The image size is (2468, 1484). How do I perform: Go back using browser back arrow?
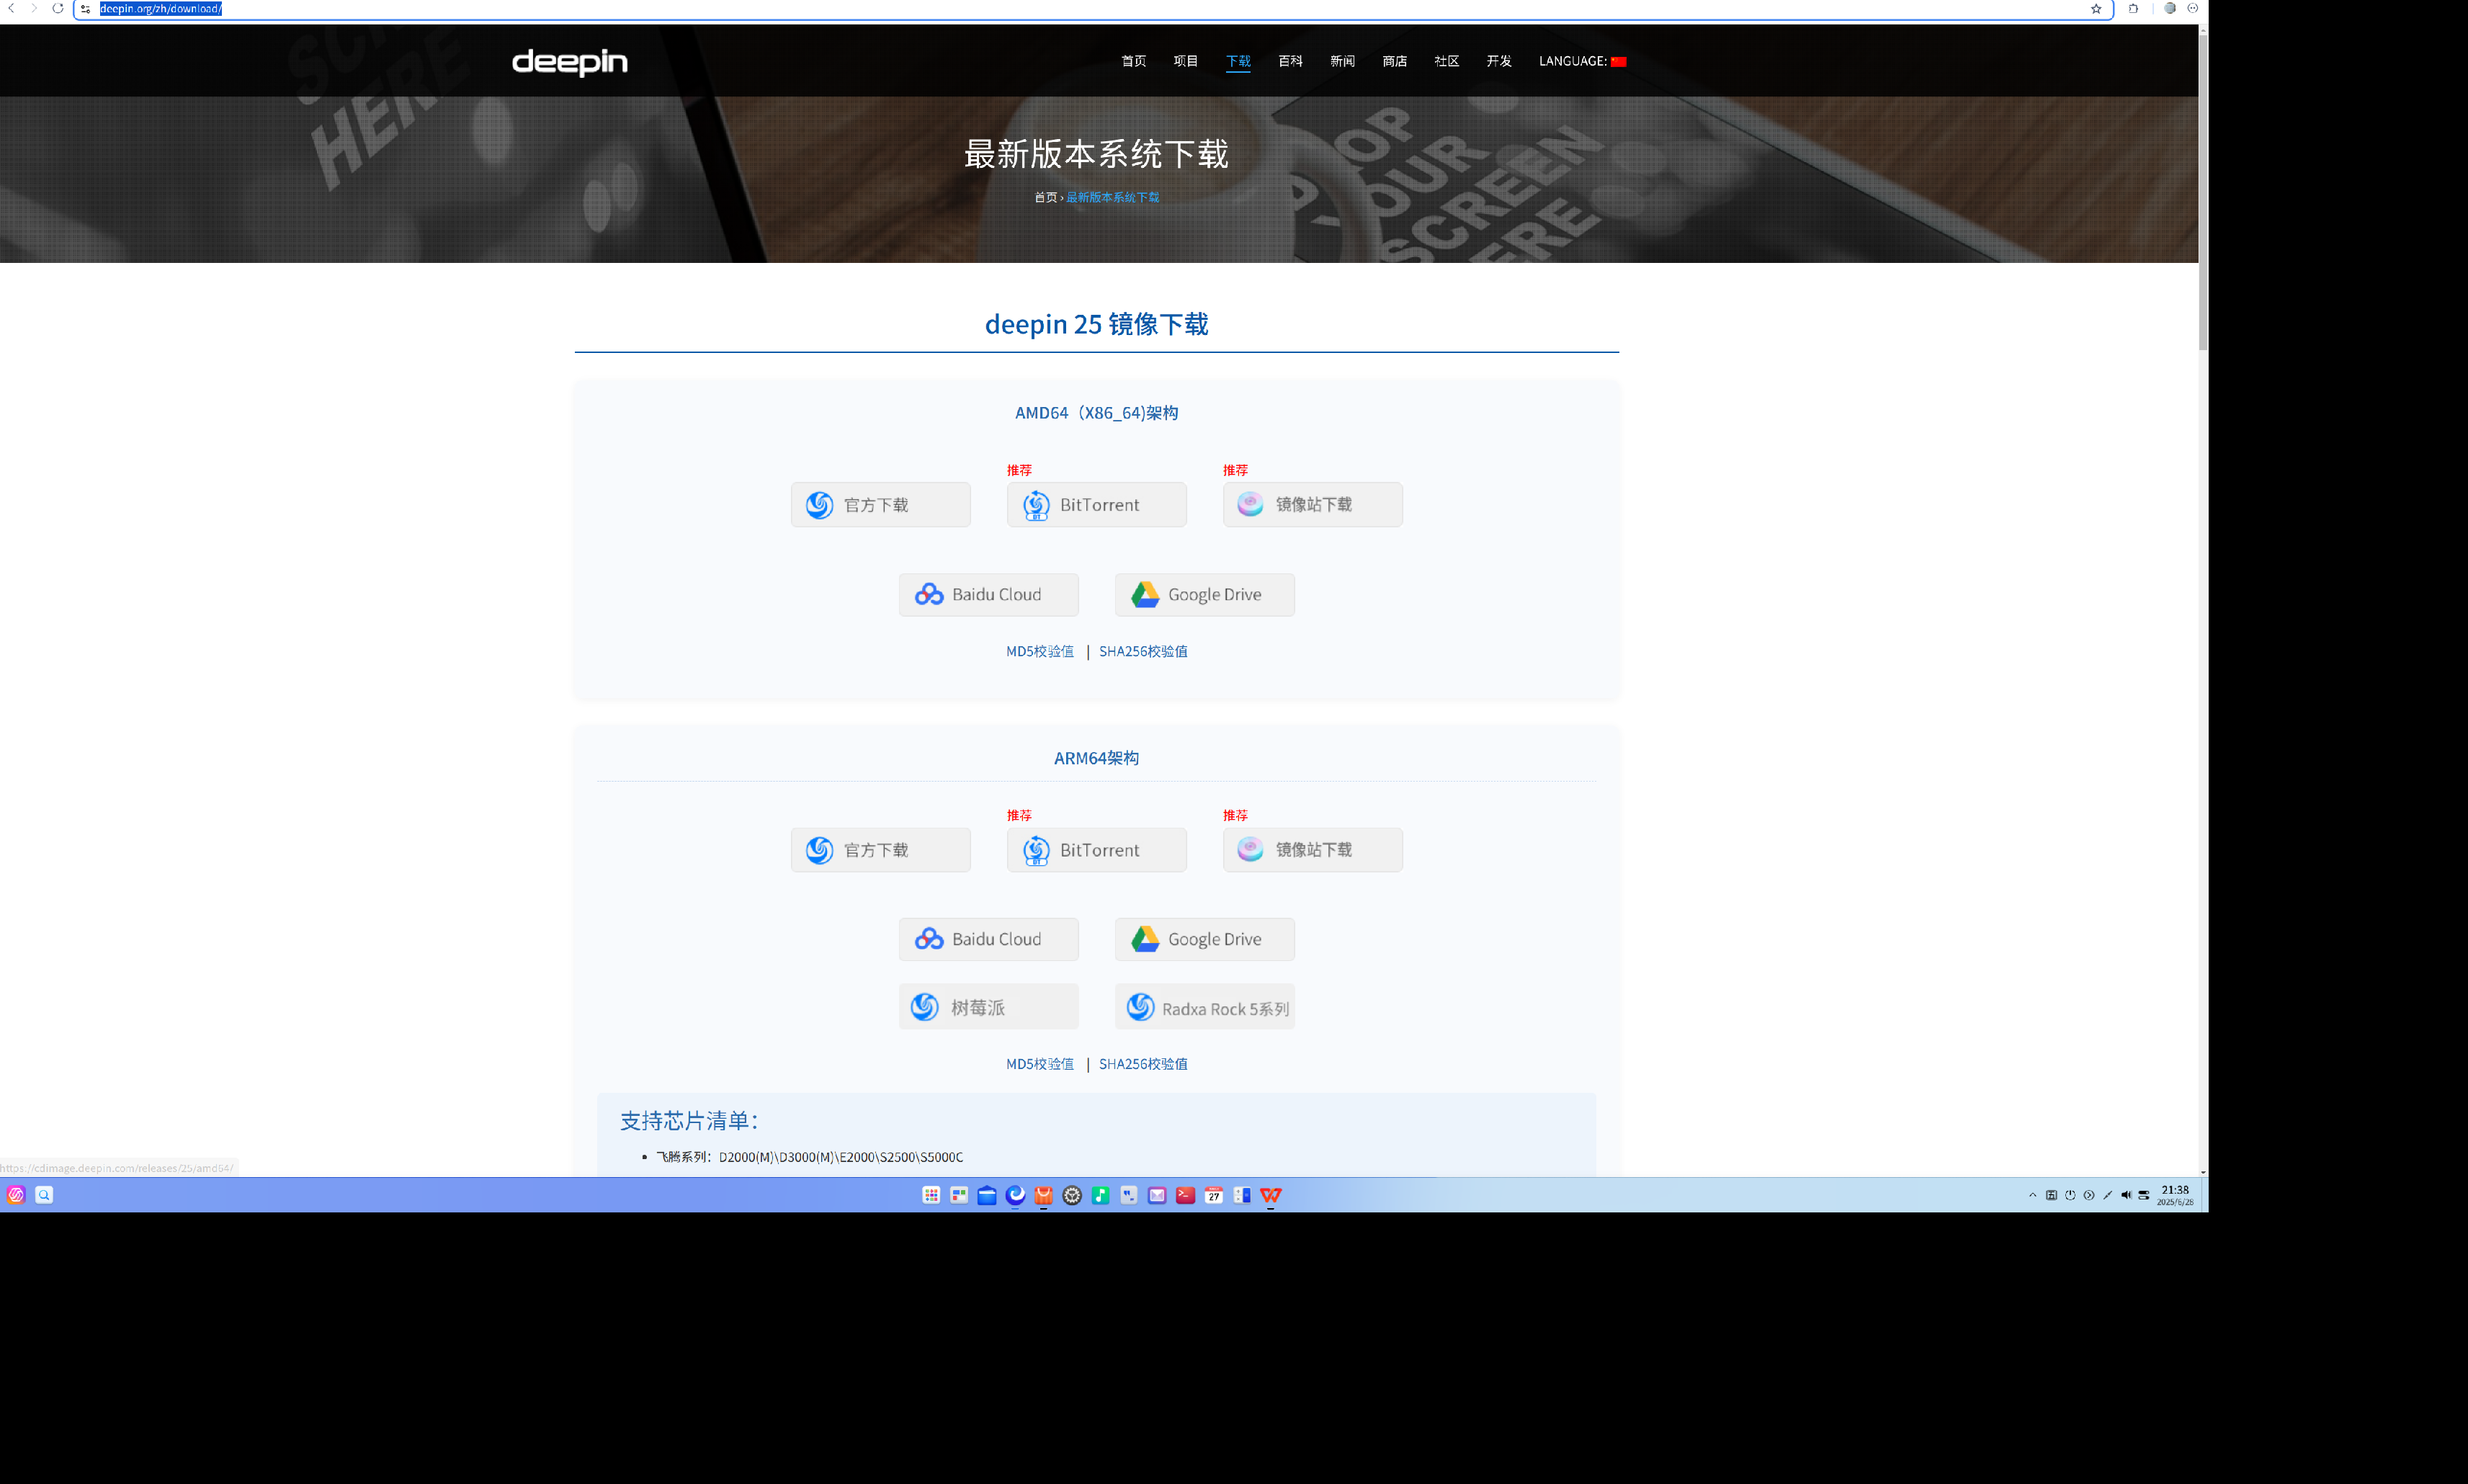(x=11, y=8)
